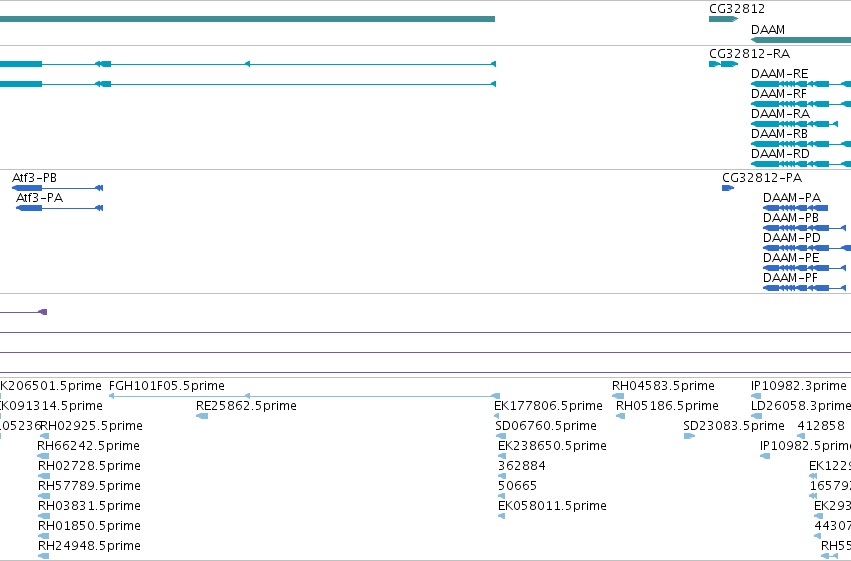Select the CG32812 gene arrow glyph
The height and width of the screenshot is (561, 851).
click(723, 19)
